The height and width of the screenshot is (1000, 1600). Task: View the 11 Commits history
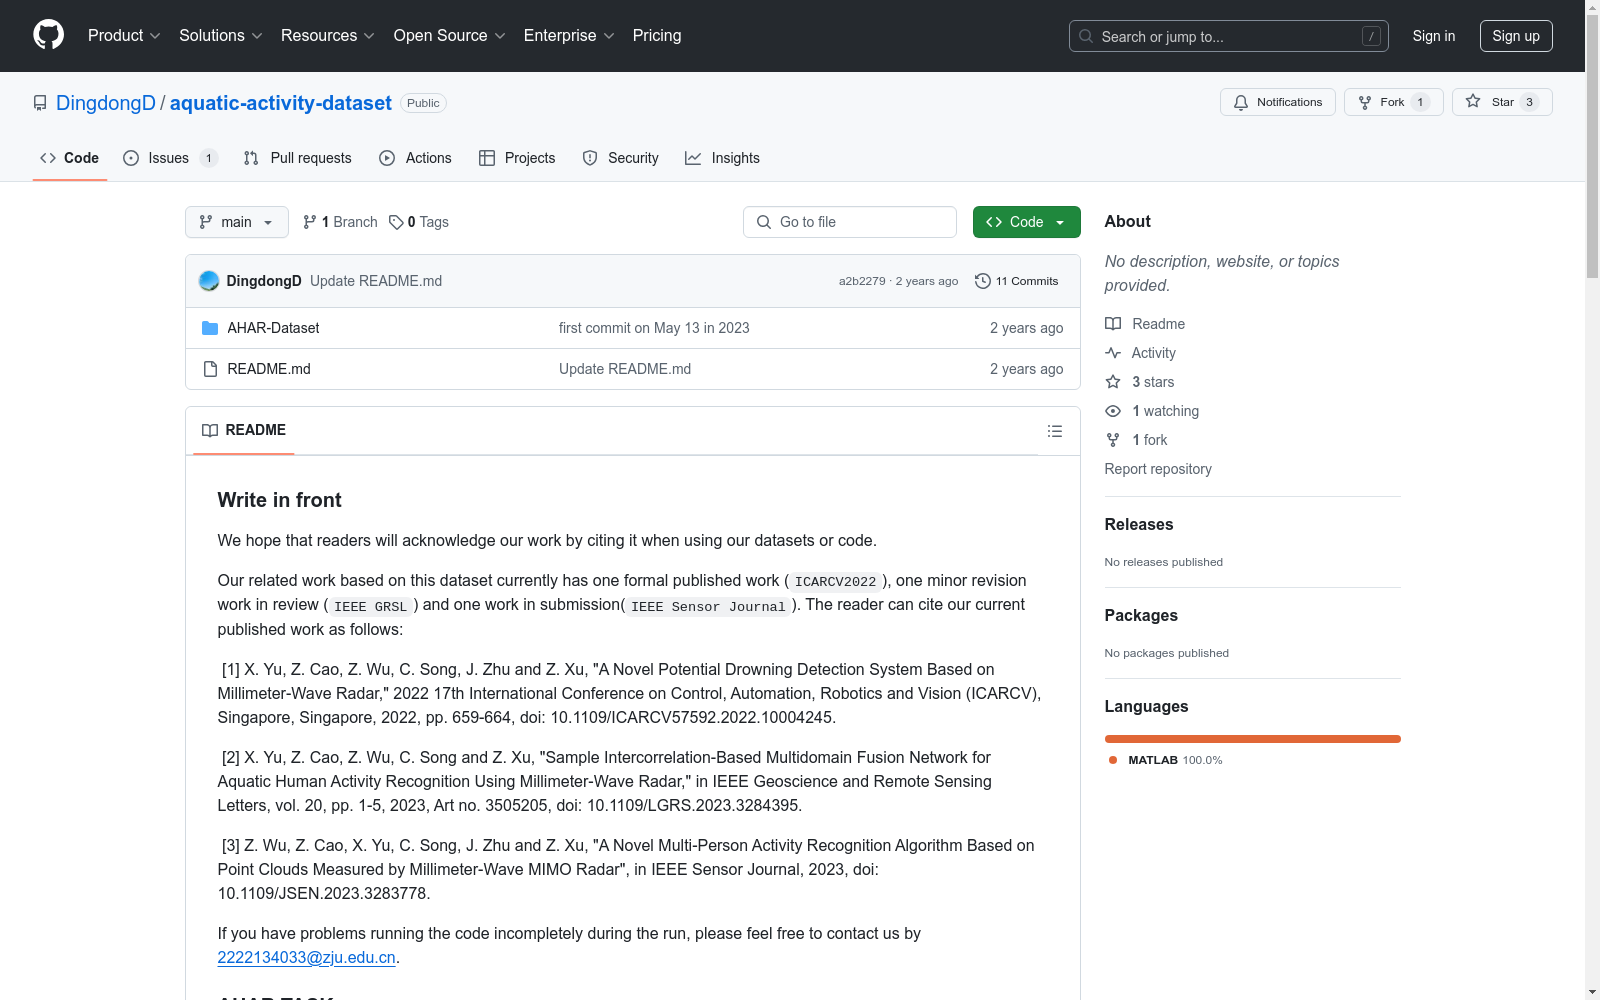point(1017,281)
